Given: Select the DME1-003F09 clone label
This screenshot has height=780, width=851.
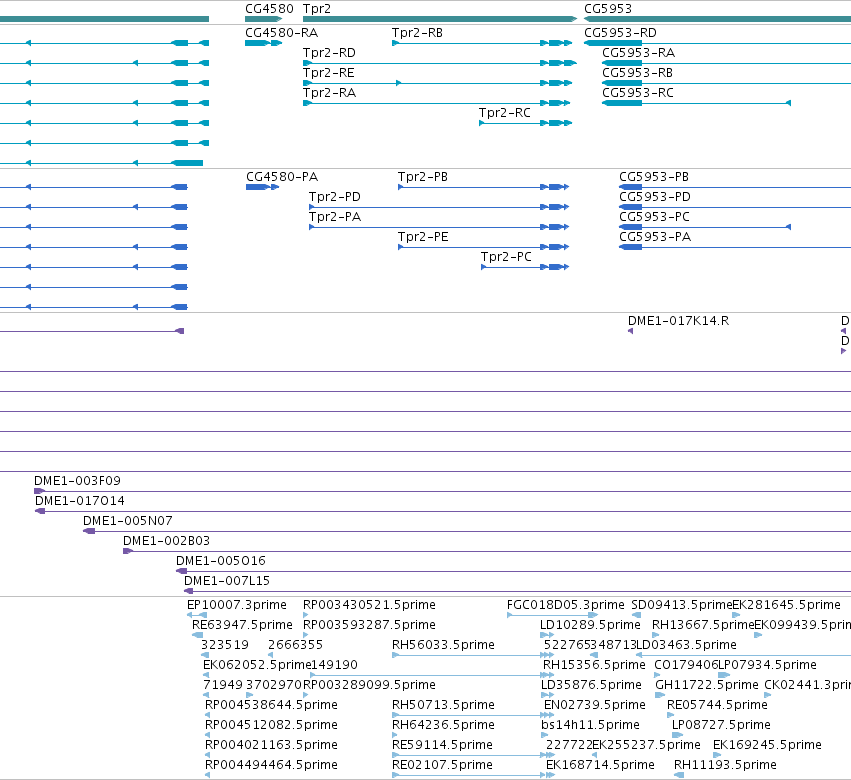Looking at the screenshot, I should pyautogui.click(x=78, y=481).
